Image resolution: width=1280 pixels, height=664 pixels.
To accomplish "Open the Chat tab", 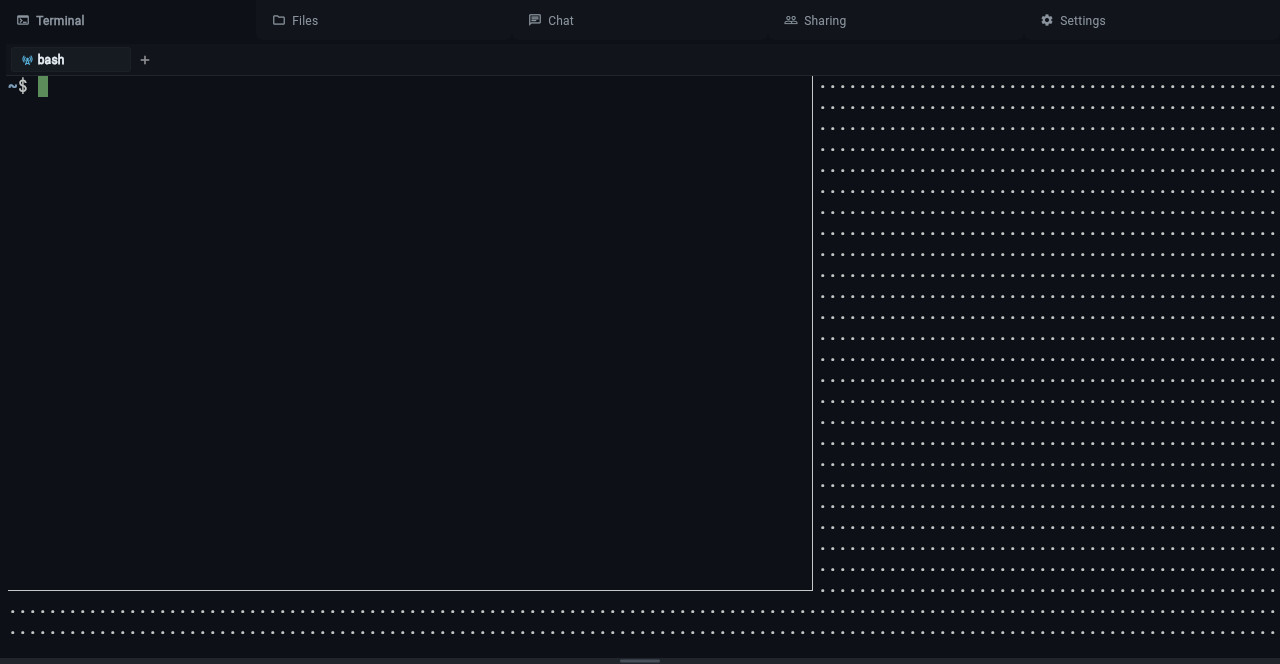I will click(640, 20).
